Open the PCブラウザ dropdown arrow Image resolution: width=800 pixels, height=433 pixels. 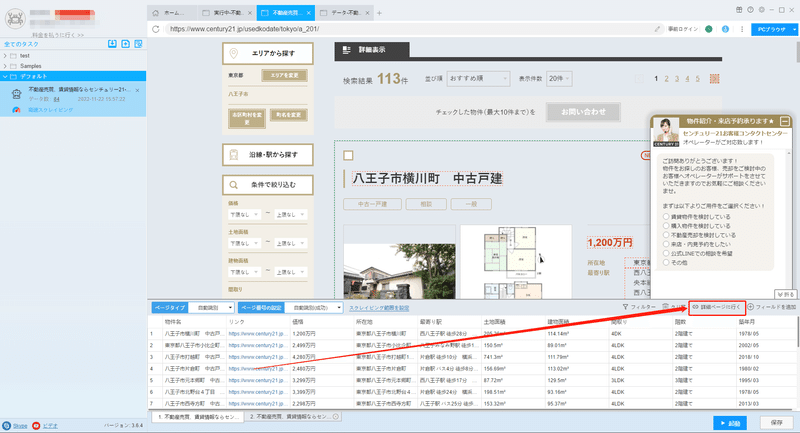[794, 30]
